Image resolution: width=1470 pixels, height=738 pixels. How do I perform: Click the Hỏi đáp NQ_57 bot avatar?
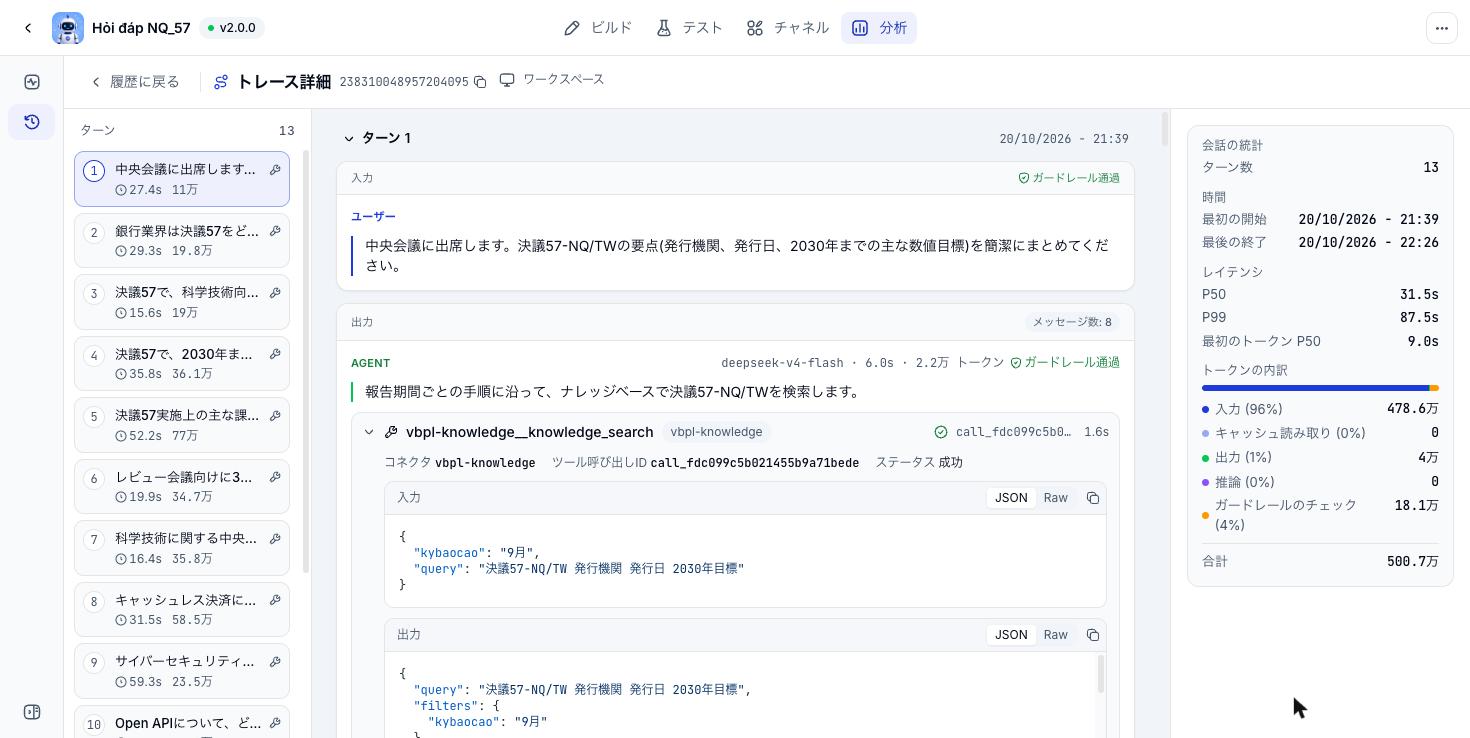click(x=68, y=28)
